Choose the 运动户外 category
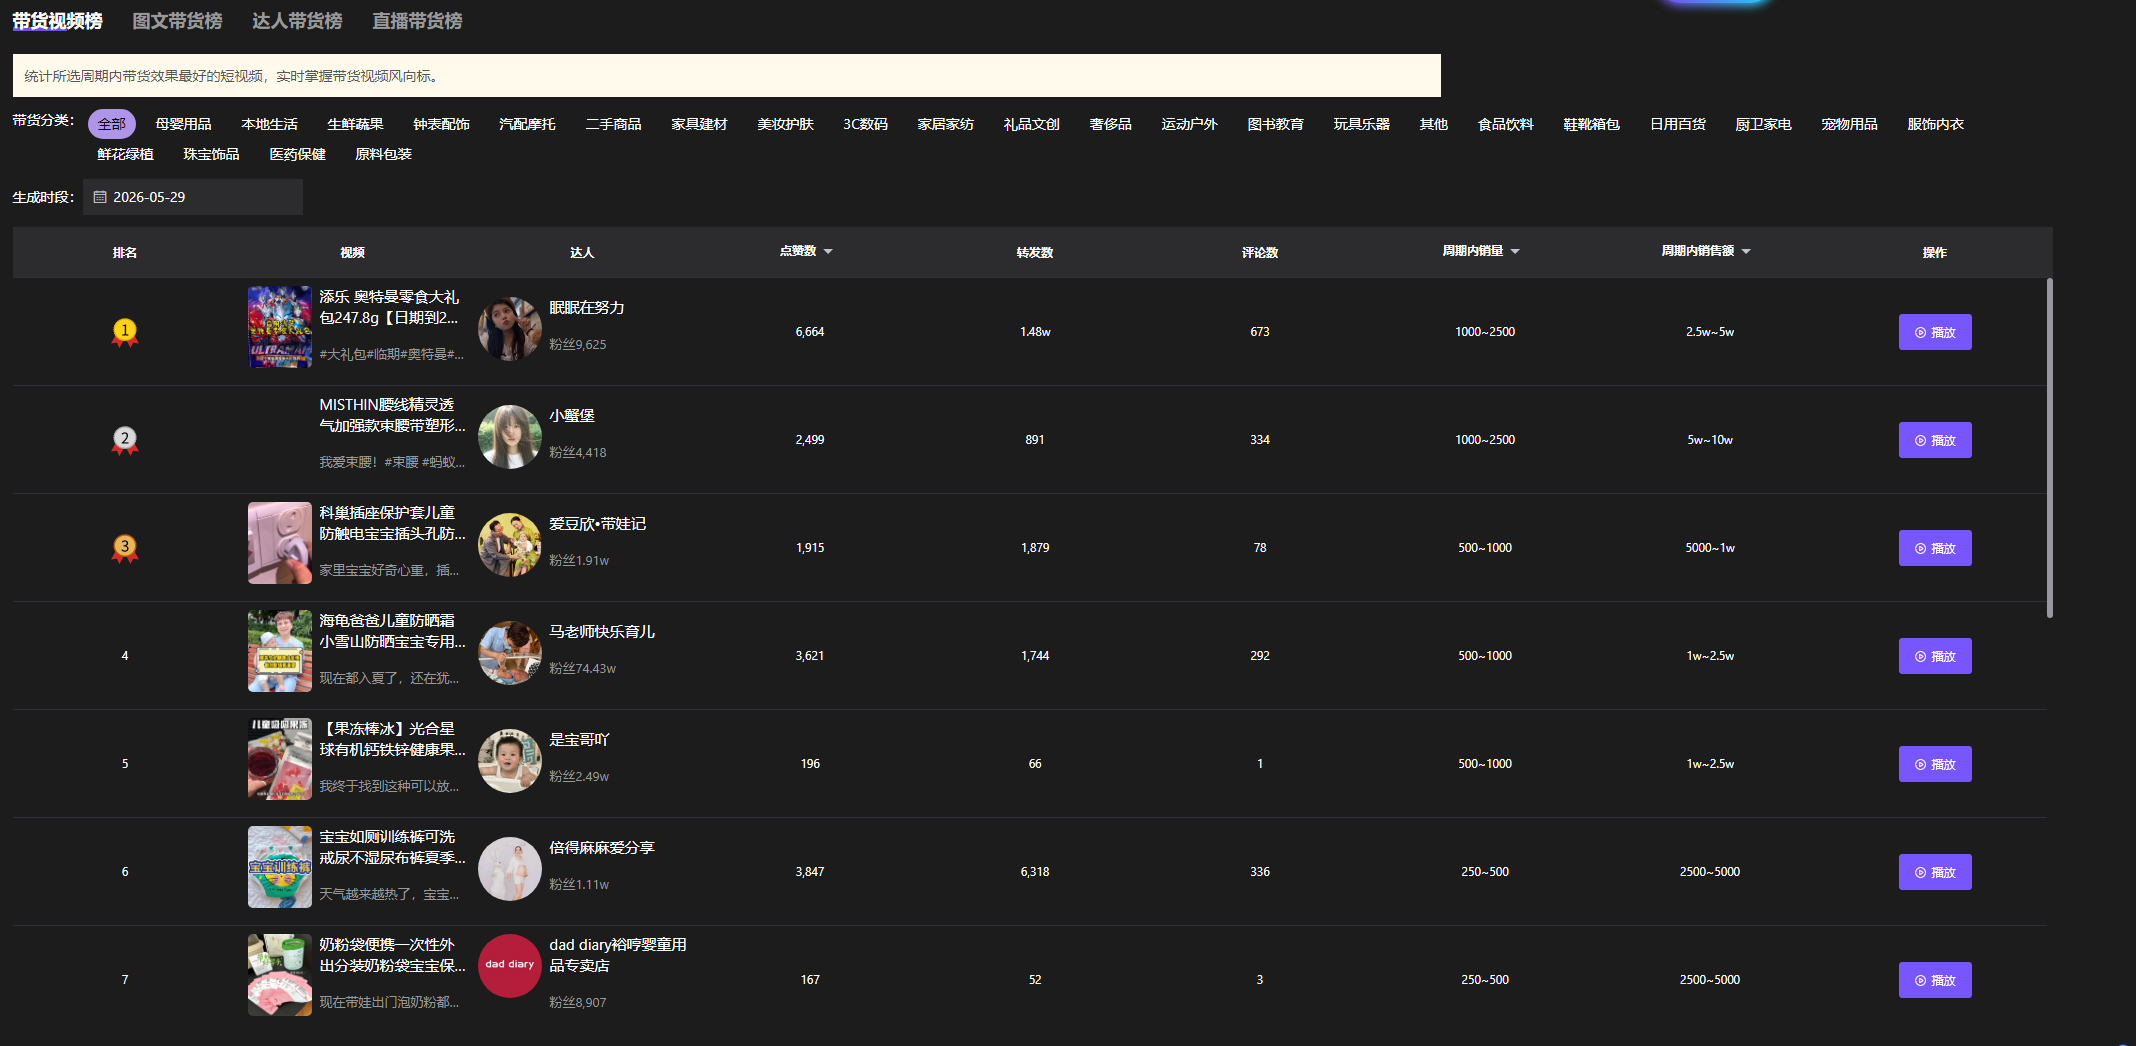The image size is (2136, 1046). click(1189, 124)
